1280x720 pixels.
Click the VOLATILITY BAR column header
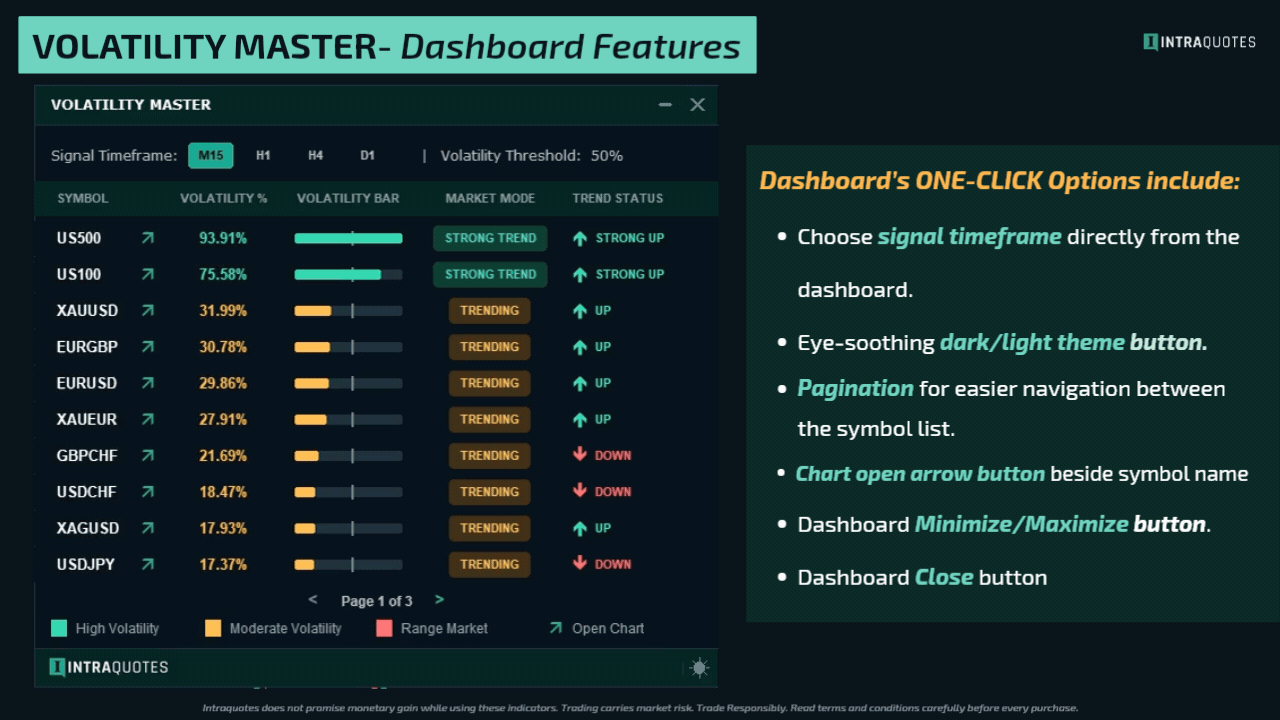click(348, 198)
